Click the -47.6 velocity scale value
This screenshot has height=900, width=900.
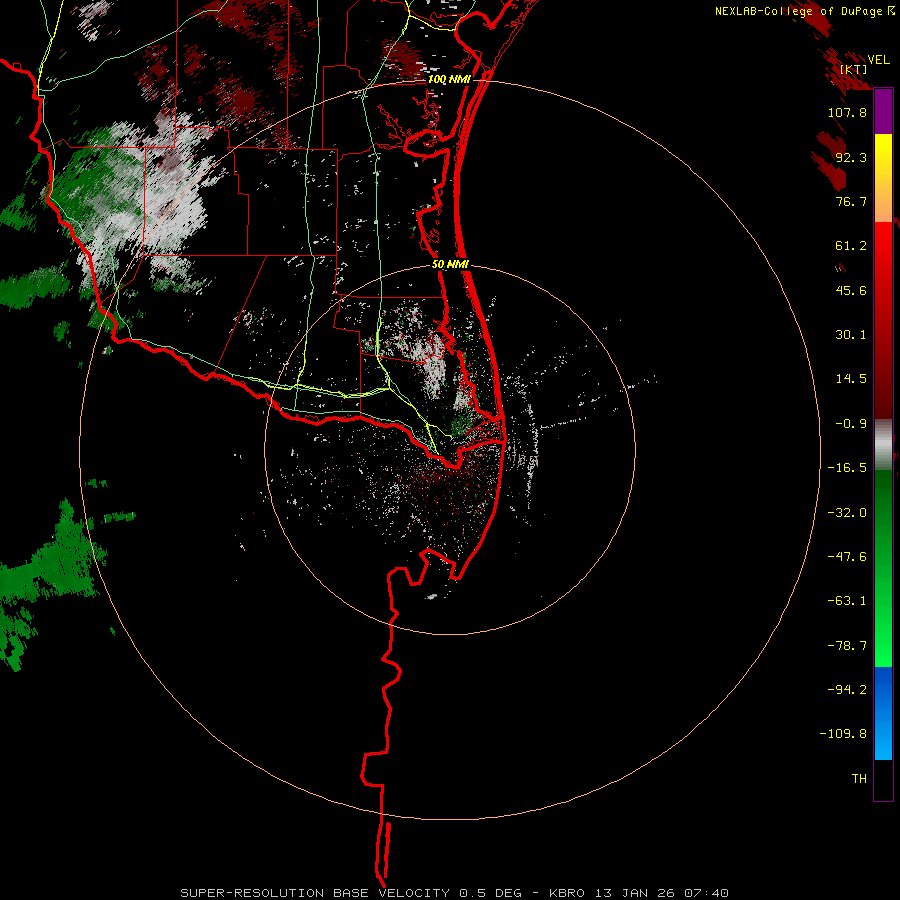coord(847,557)
